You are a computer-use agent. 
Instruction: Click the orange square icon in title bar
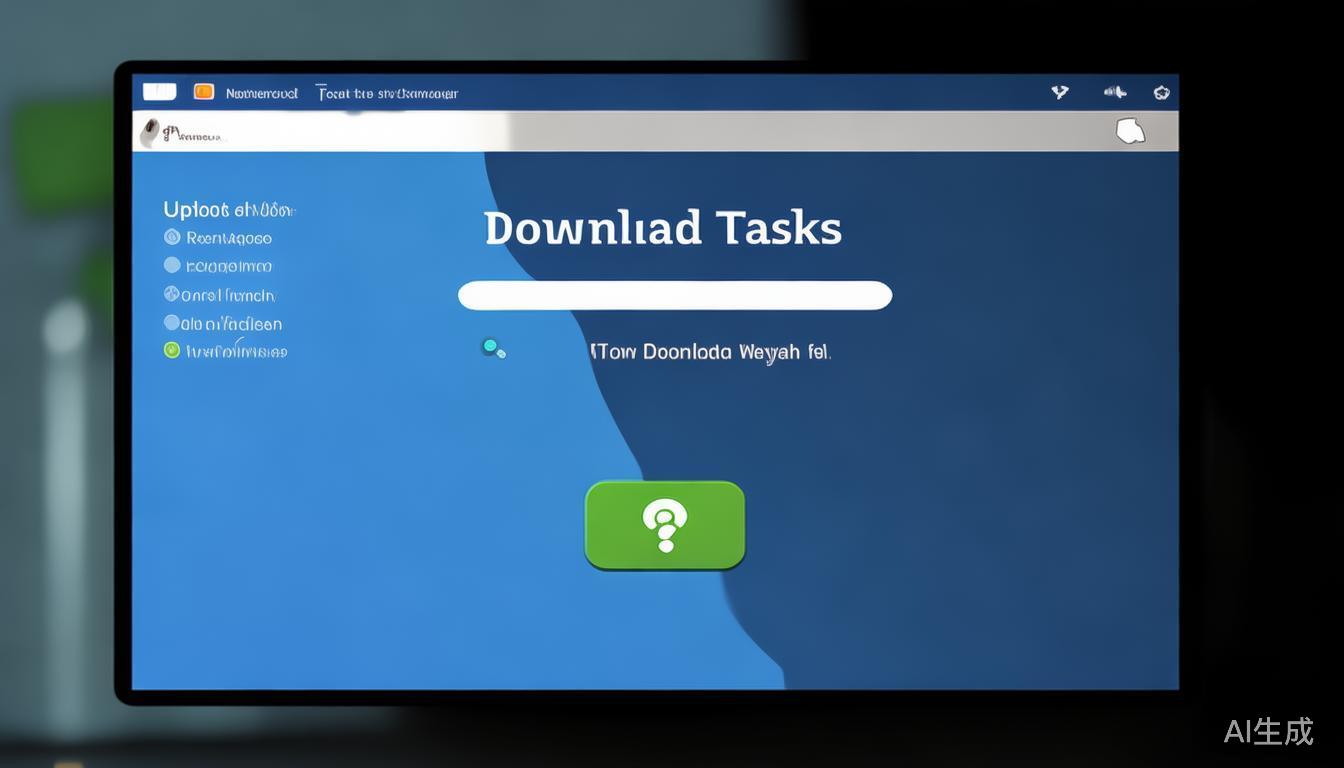204,92
